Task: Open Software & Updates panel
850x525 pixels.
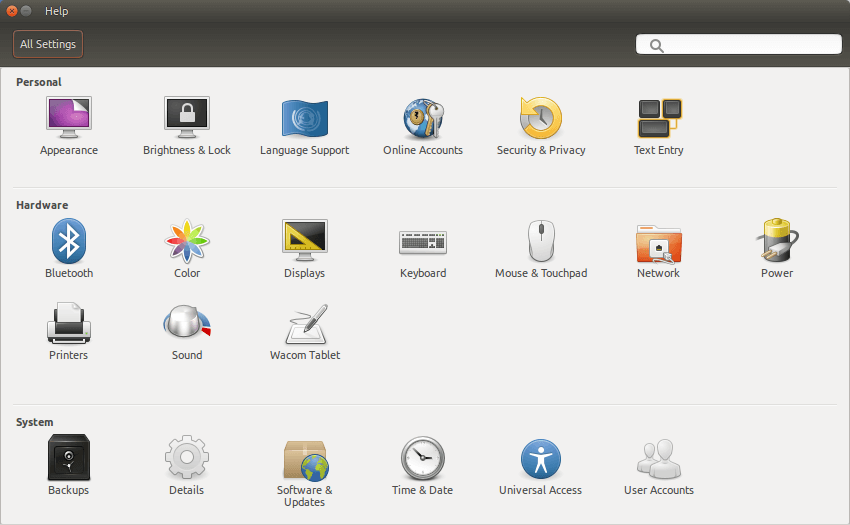Action: pos(305,472)
